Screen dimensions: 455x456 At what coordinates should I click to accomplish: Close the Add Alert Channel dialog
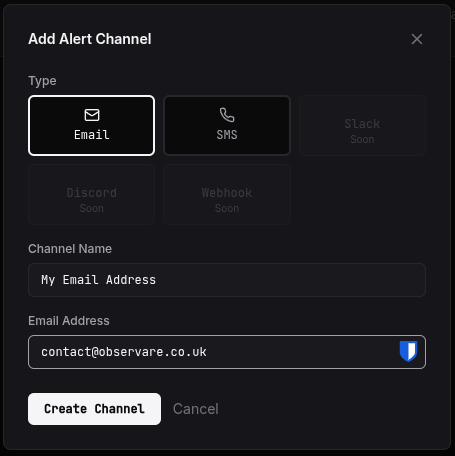pos(417,39)
